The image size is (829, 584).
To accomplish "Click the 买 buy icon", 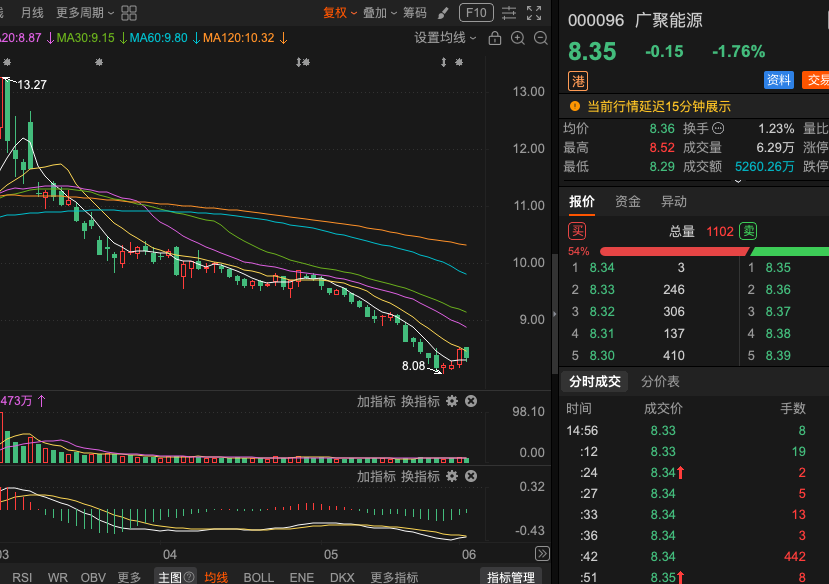I will click(x=577, y=231).
